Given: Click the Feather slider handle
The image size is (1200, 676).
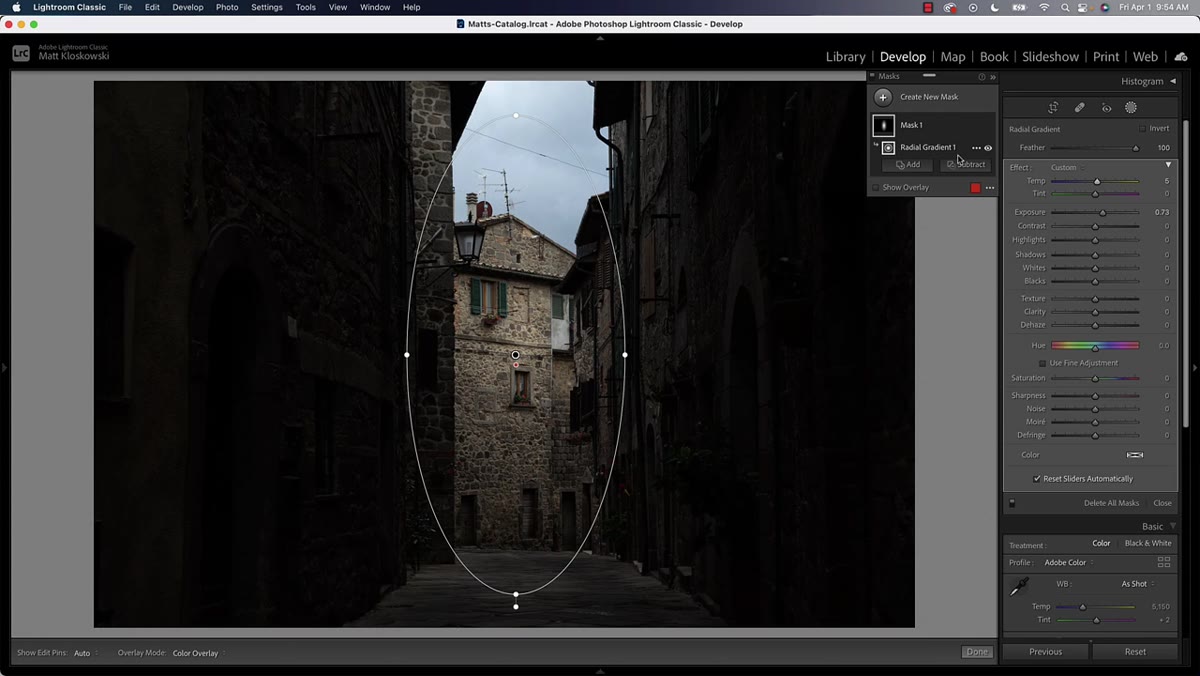Looking at the screenshot, I should [1135, 148].
